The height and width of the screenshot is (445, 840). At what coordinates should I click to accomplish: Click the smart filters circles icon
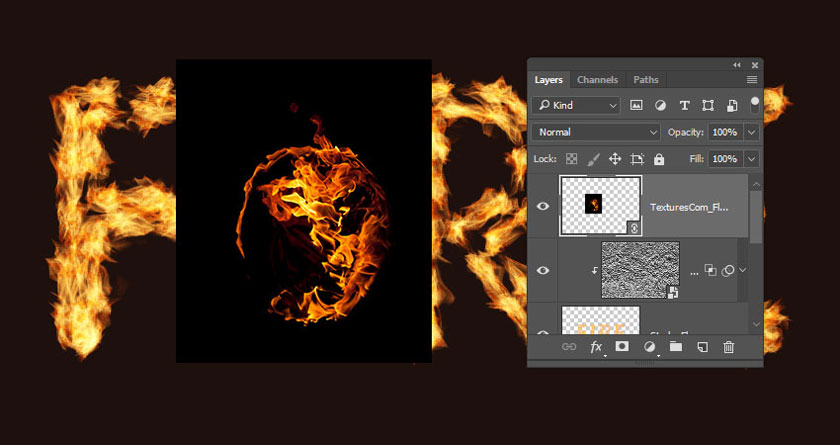click(727, 271)
